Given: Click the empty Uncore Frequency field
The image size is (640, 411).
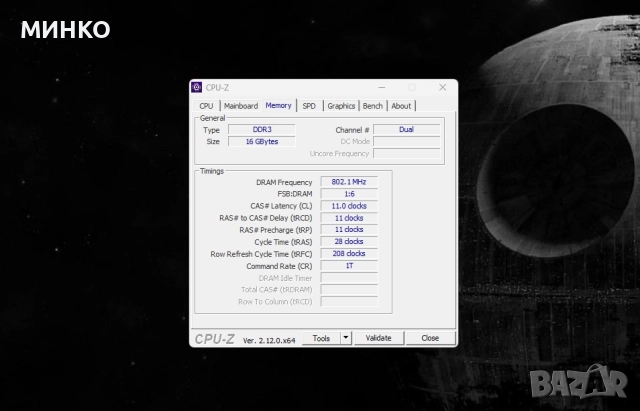Looking at the screenshot, I should (407, 153).
